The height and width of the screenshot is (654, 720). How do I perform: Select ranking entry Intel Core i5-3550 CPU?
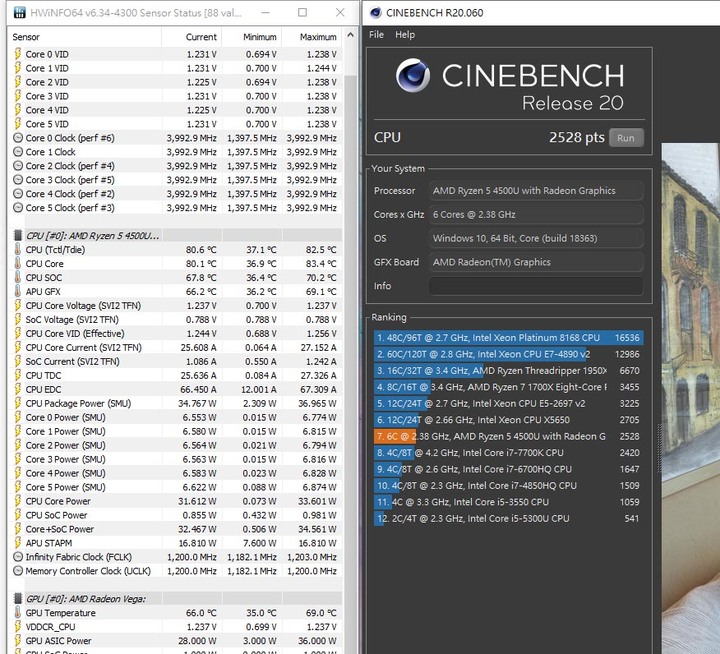click(508, 502)
